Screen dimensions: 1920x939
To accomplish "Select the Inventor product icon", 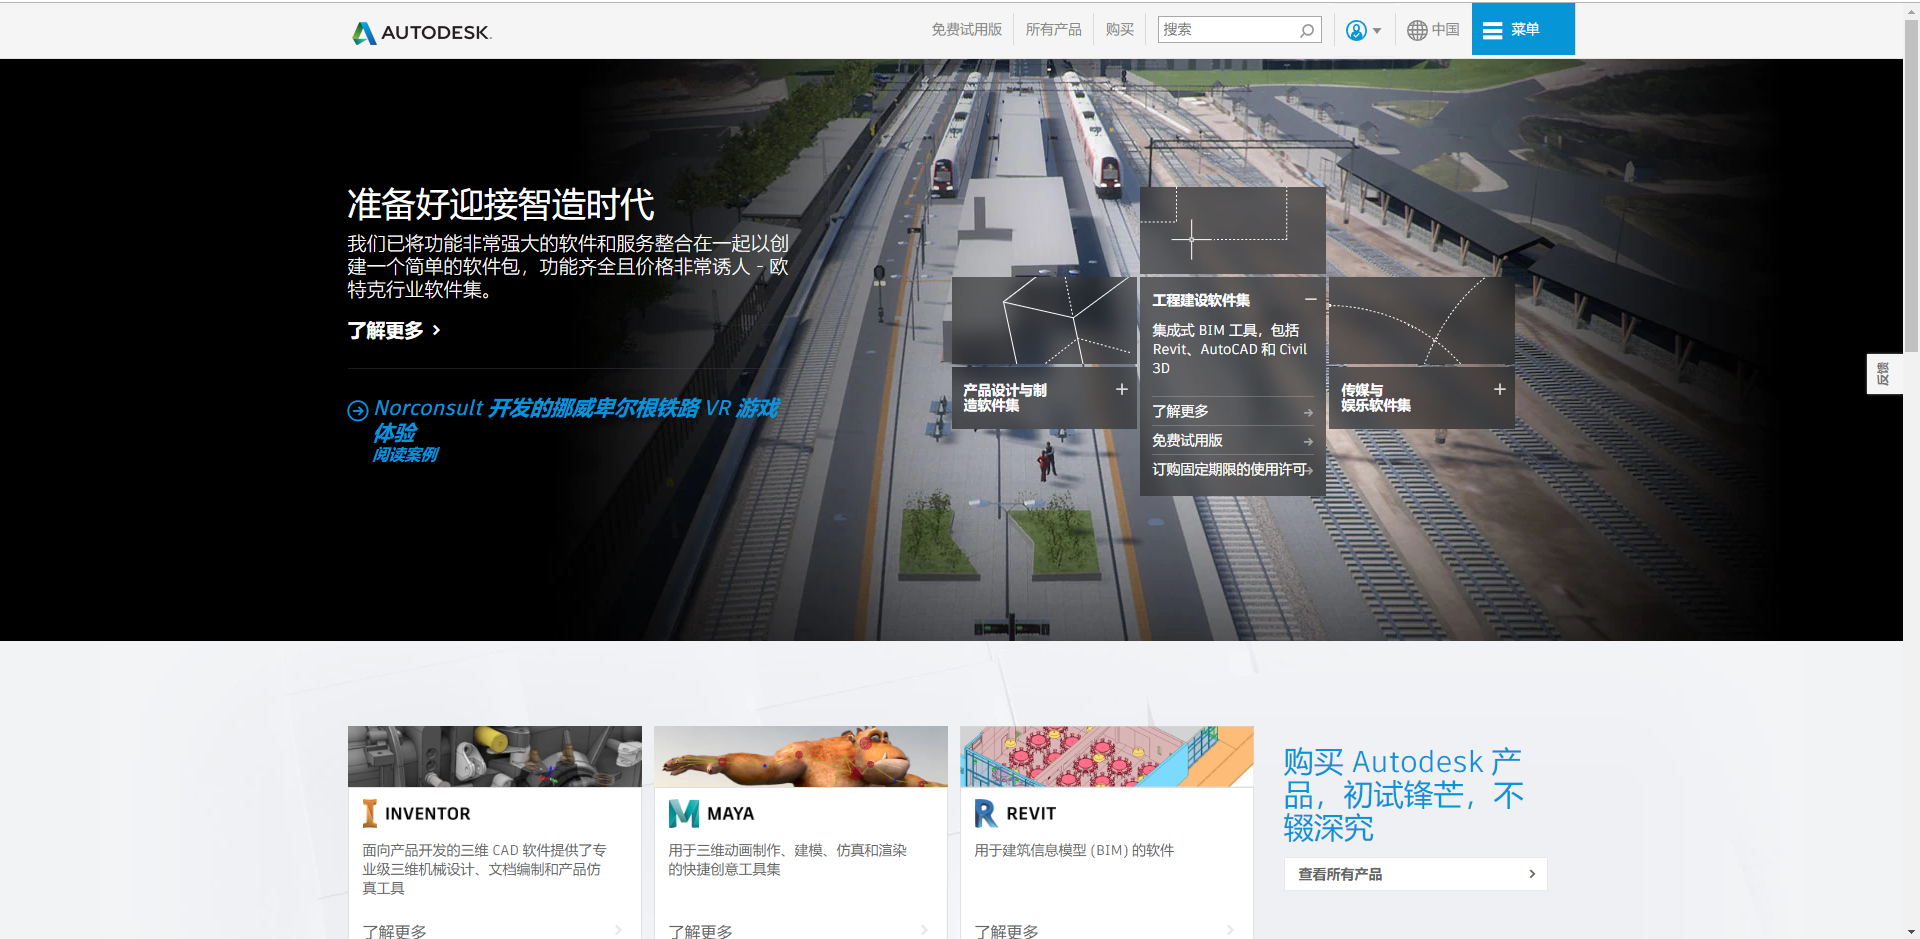I will (369, 813).
